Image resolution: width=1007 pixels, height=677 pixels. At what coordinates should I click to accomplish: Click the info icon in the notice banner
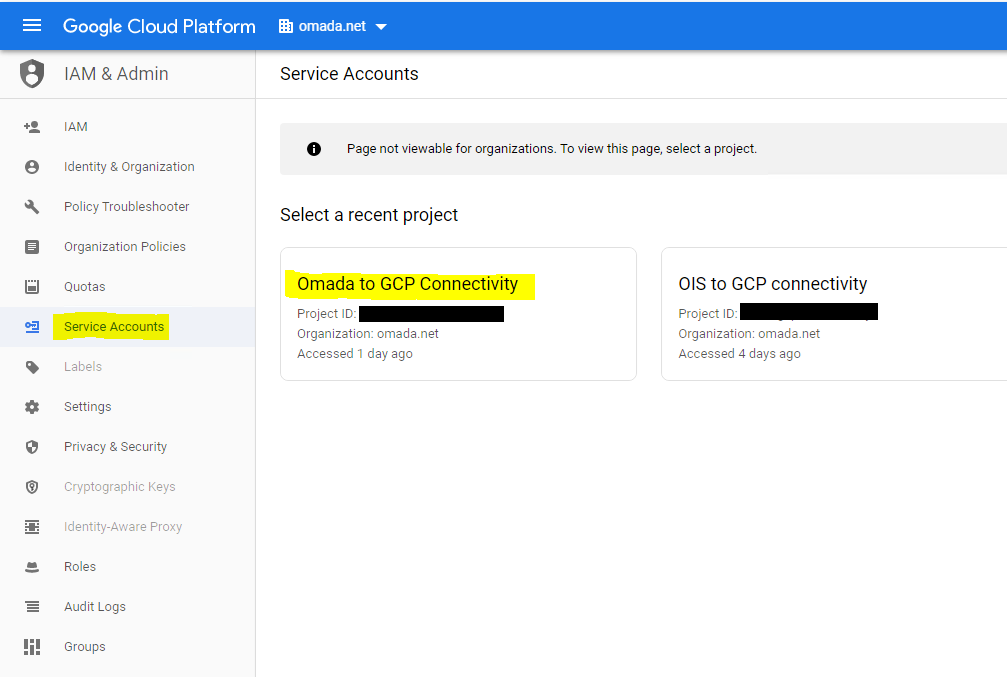[x=313, y=149]
